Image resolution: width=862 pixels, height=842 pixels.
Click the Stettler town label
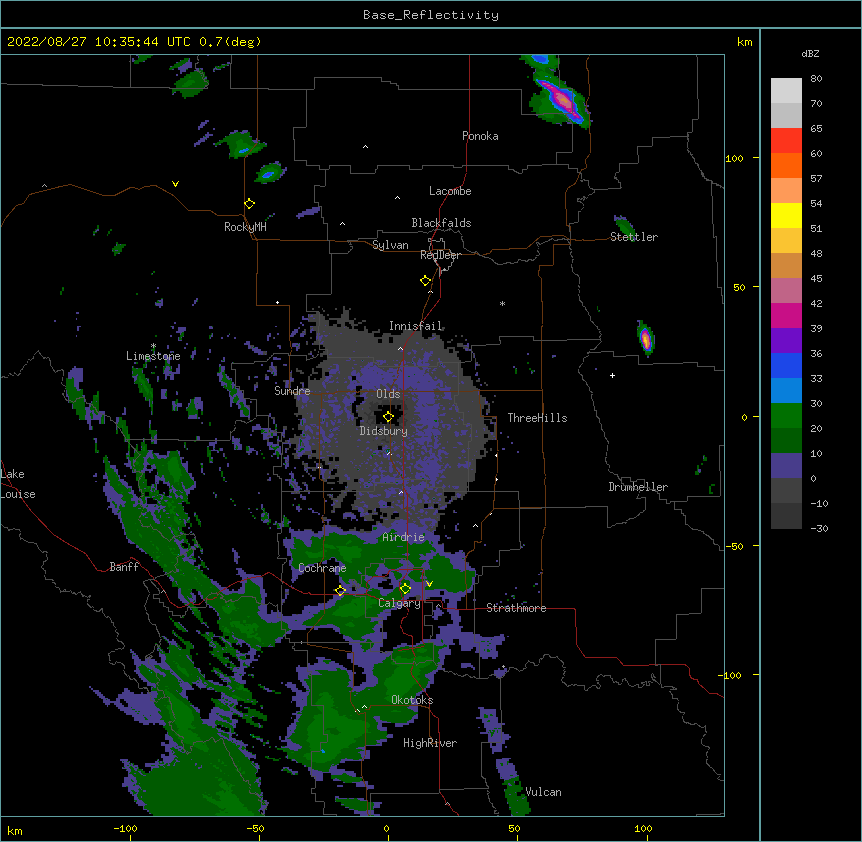click(x=634, y=237)
